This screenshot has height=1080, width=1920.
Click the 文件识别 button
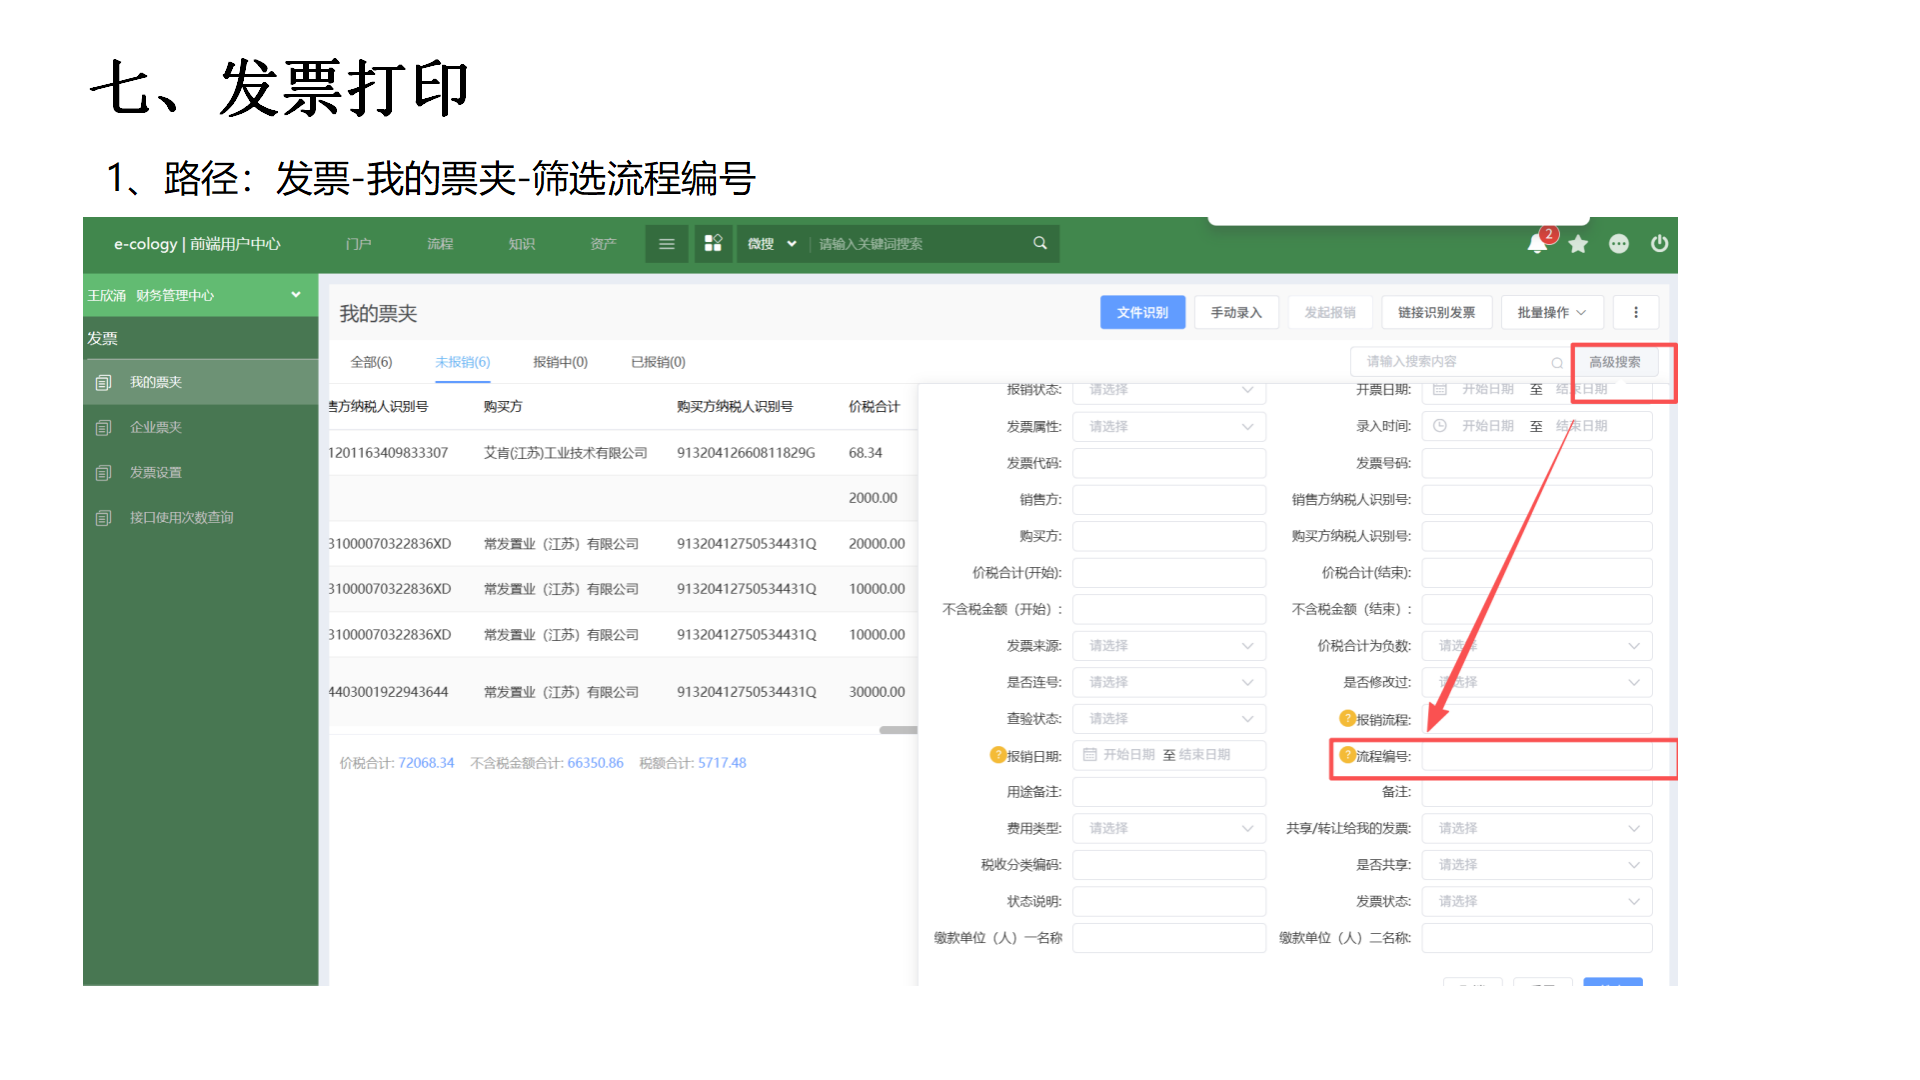(1142, 313)
